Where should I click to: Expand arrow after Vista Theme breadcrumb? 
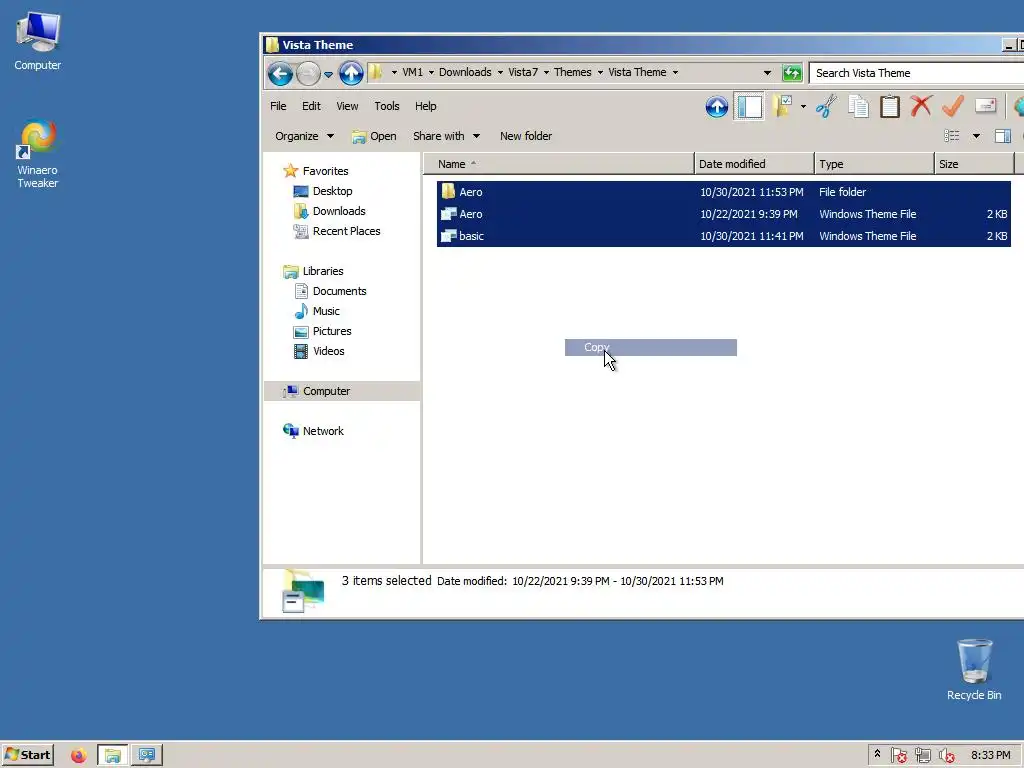(675, 72)
